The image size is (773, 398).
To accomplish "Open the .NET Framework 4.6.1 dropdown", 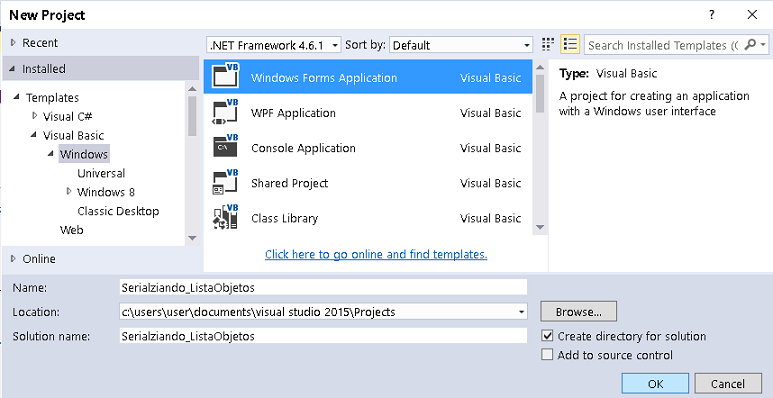I will click(274, 45).
